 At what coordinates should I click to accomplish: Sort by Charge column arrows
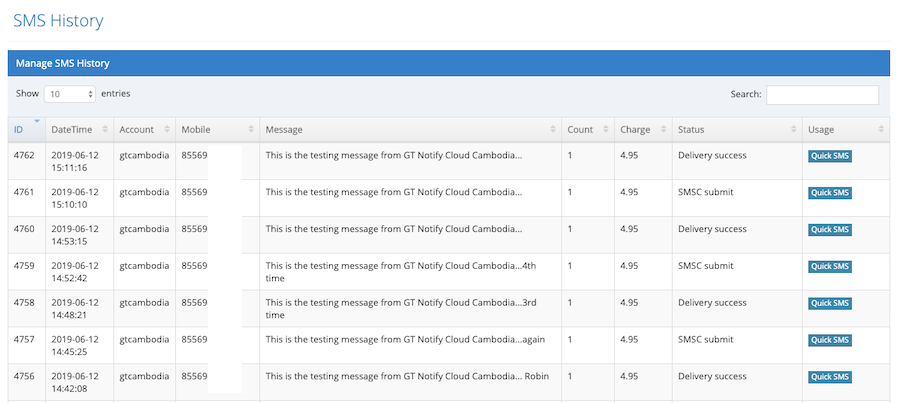[663, 130]
